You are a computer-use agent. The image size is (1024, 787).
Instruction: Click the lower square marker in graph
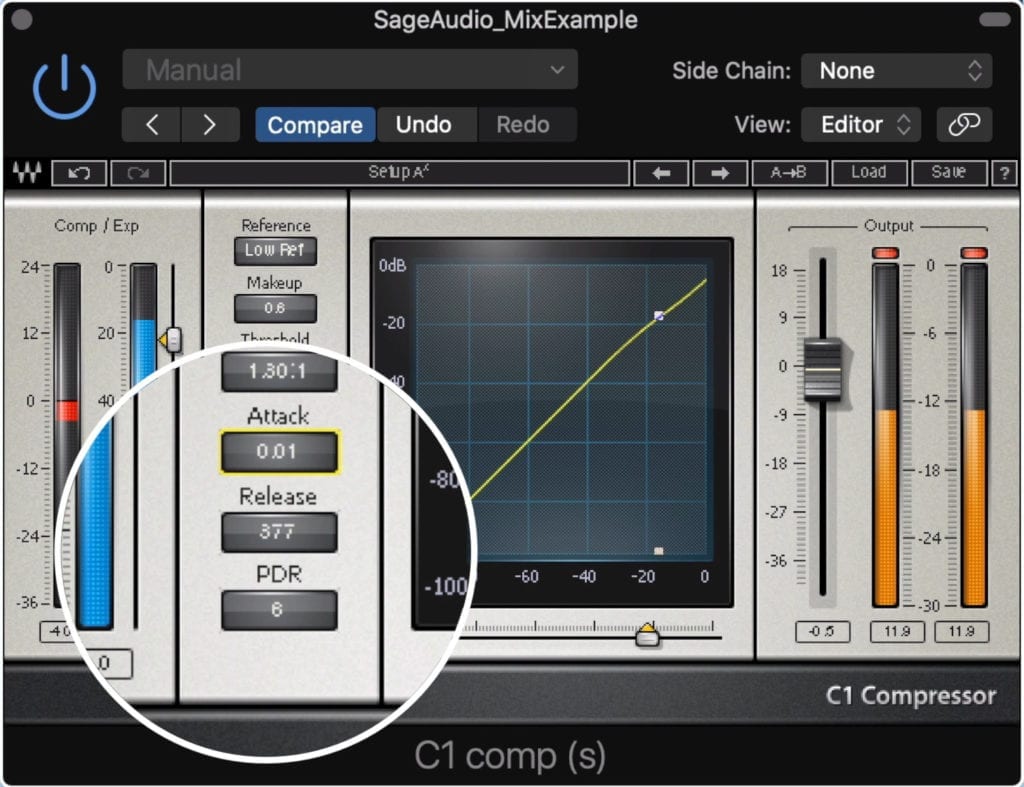click(x=658, y=551)
